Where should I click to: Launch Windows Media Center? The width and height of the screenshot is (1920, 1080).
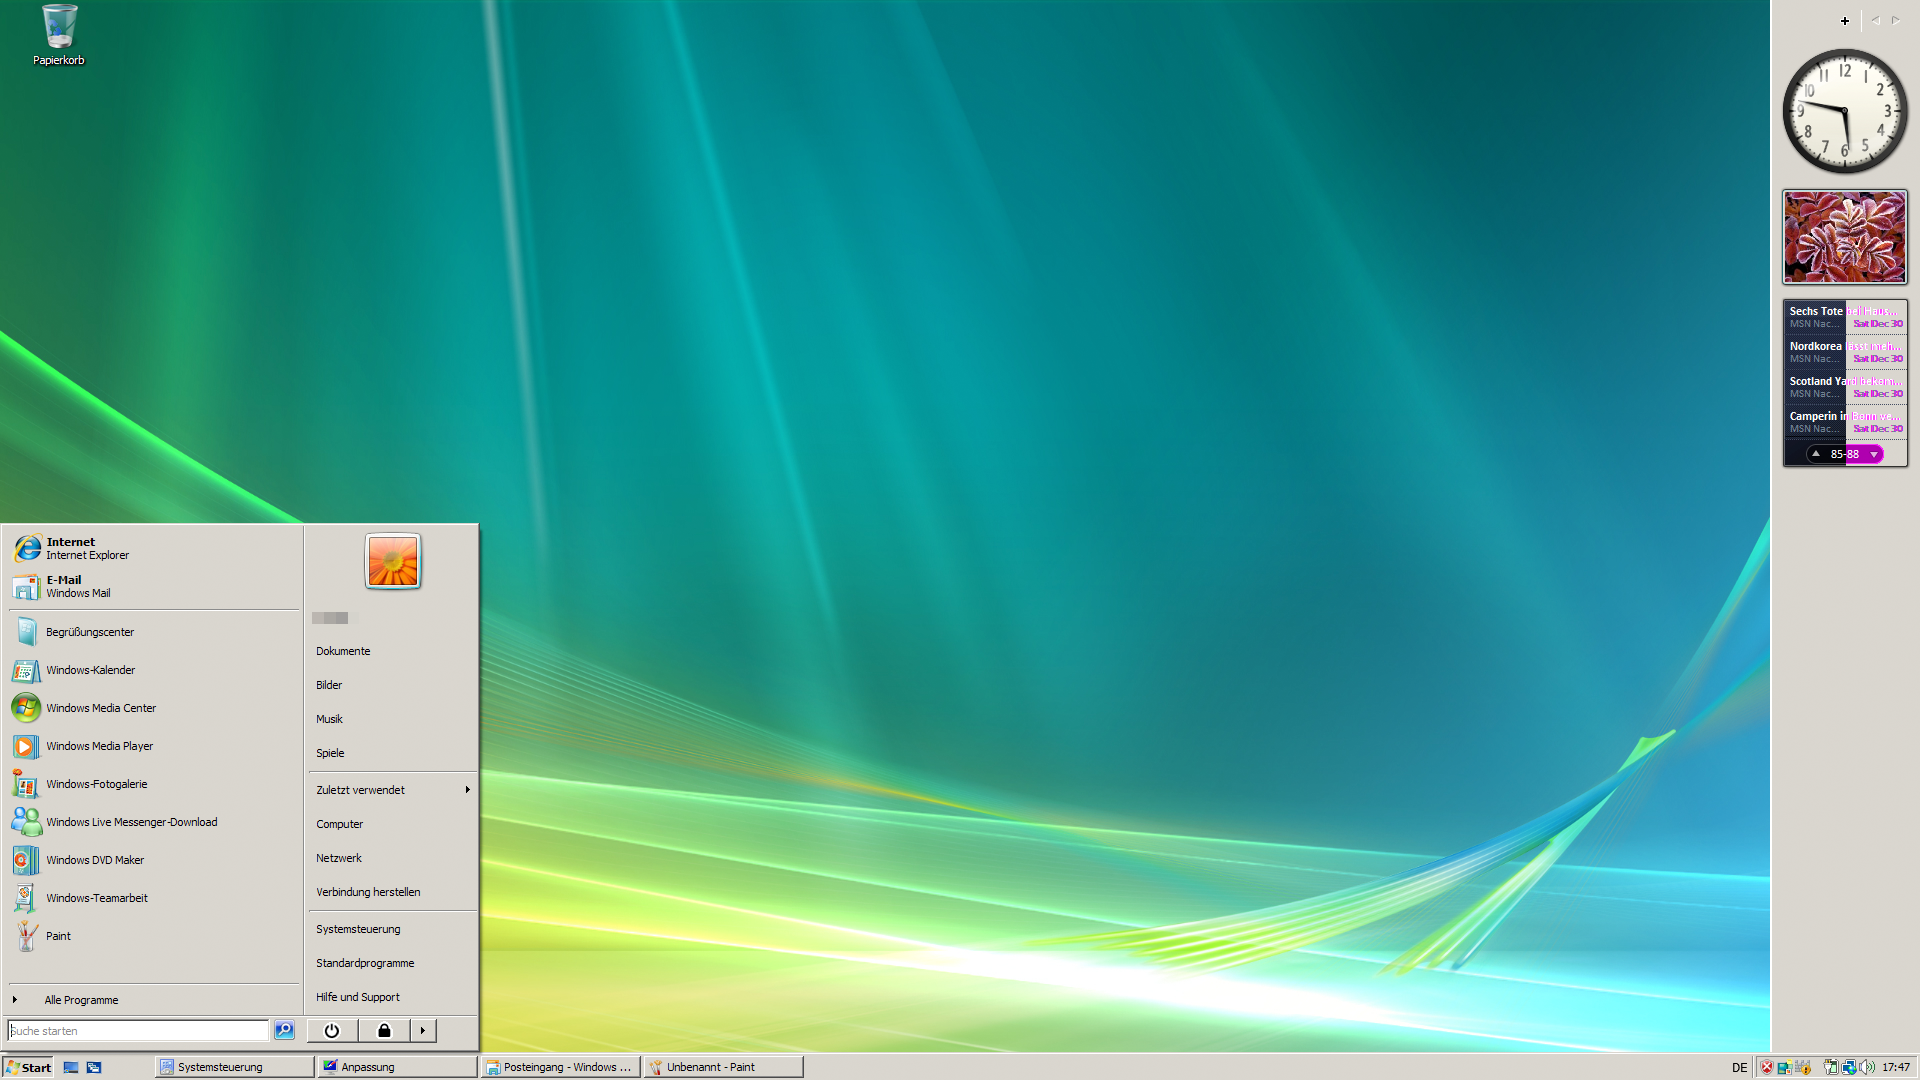tap(153, 708)
